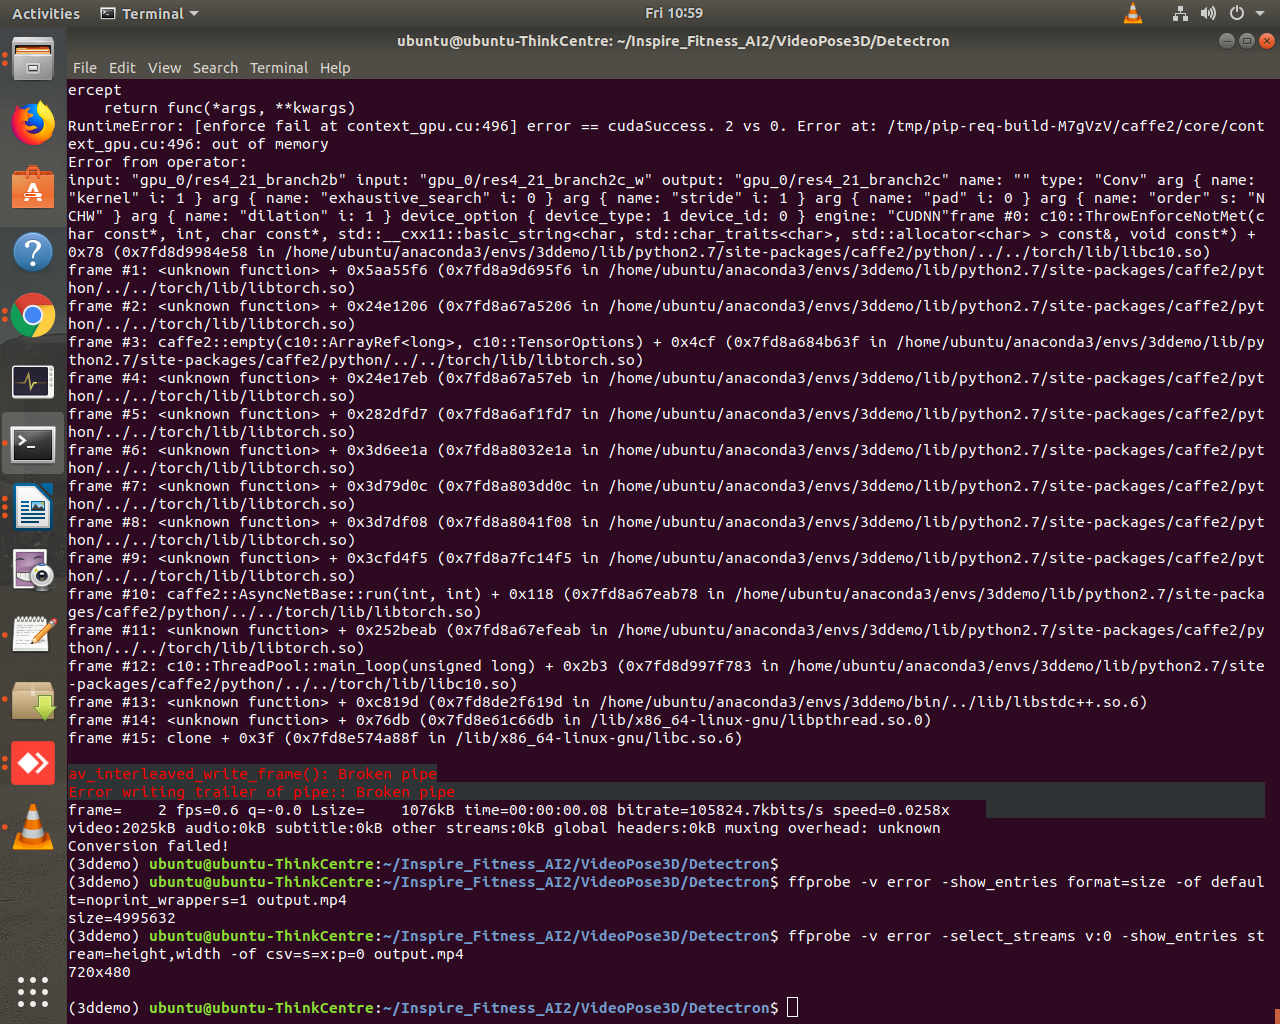The height and width of the screenshot is (1024, 1280).
Task: Click the "Conversion failed!" line
Action: click(x=148, y=846)
